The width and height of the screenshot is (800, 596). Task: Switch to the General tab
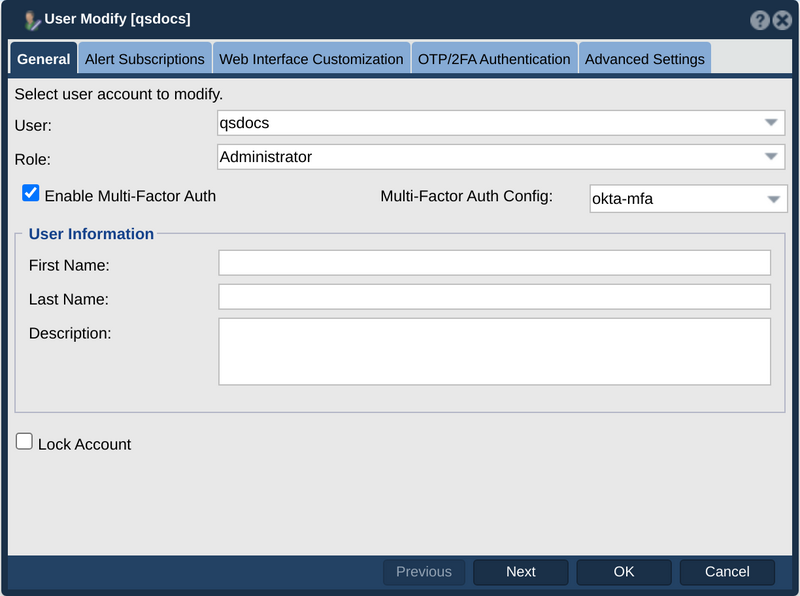pyautogui.click(x=43, y=59)
